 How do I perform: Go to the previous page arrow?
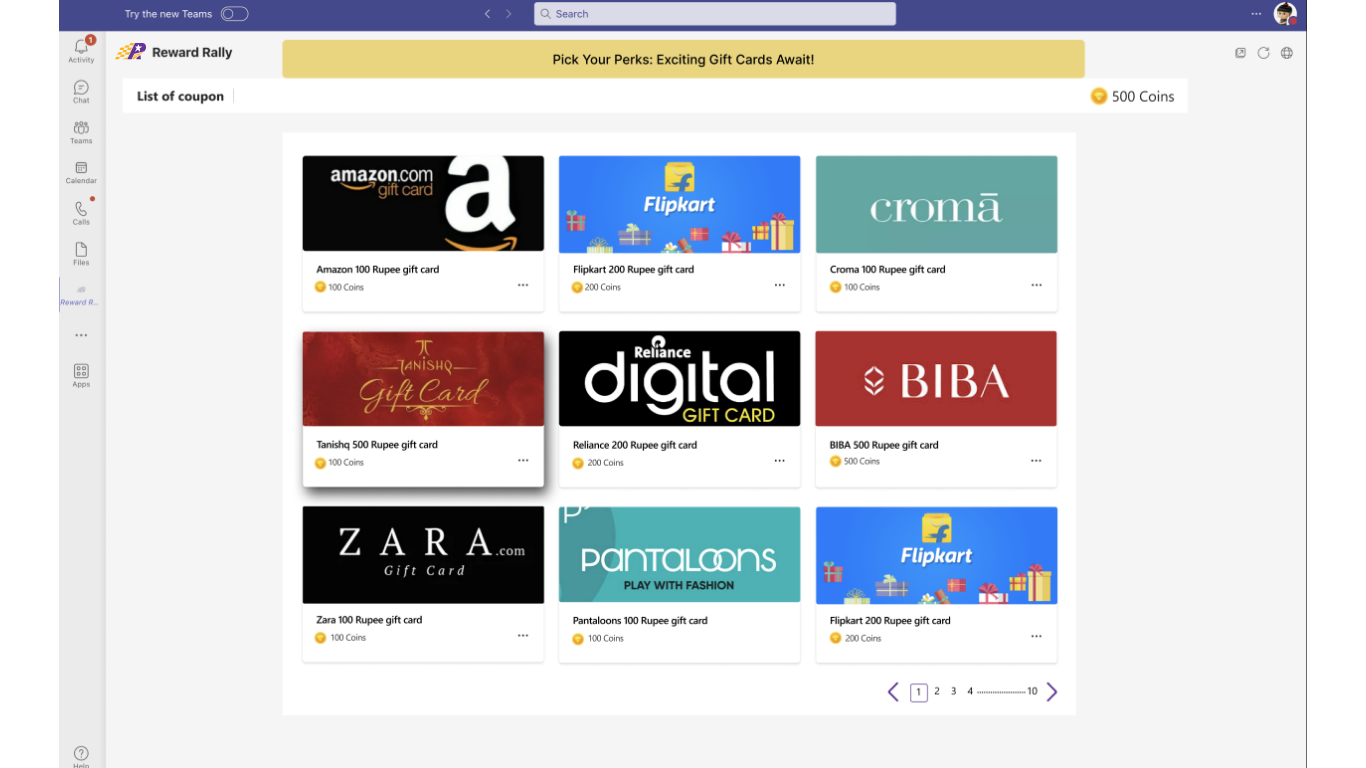click(x=894, y=692)
